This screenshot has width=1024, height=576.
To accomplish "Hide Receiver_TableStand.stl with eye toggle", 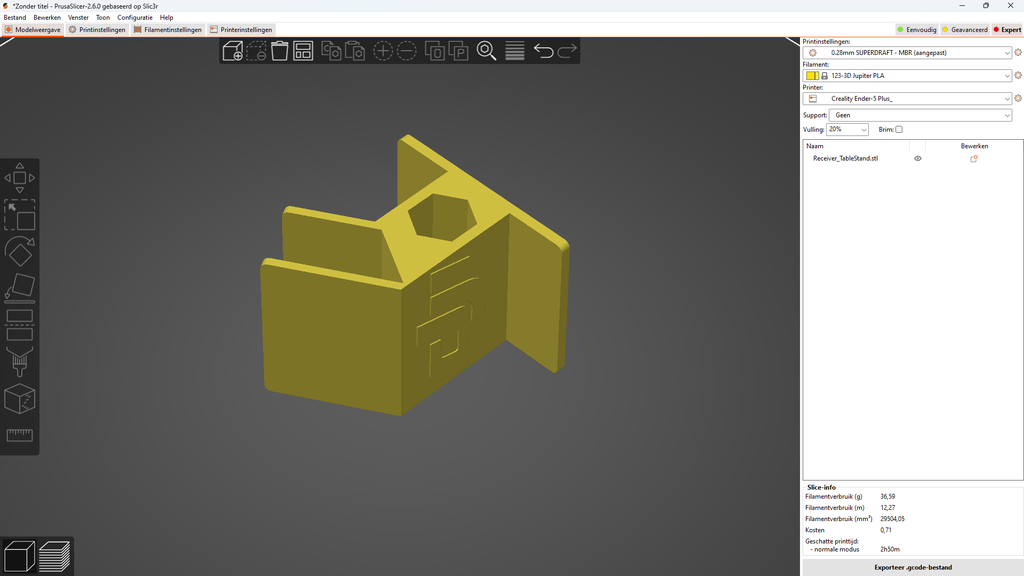I will click(916, 157).
